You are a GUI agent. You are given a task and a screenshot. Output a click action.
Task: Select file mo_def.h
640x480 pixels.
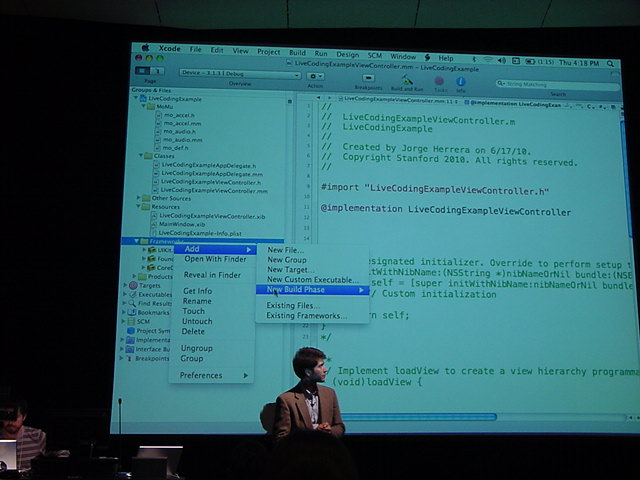point(175,148)
